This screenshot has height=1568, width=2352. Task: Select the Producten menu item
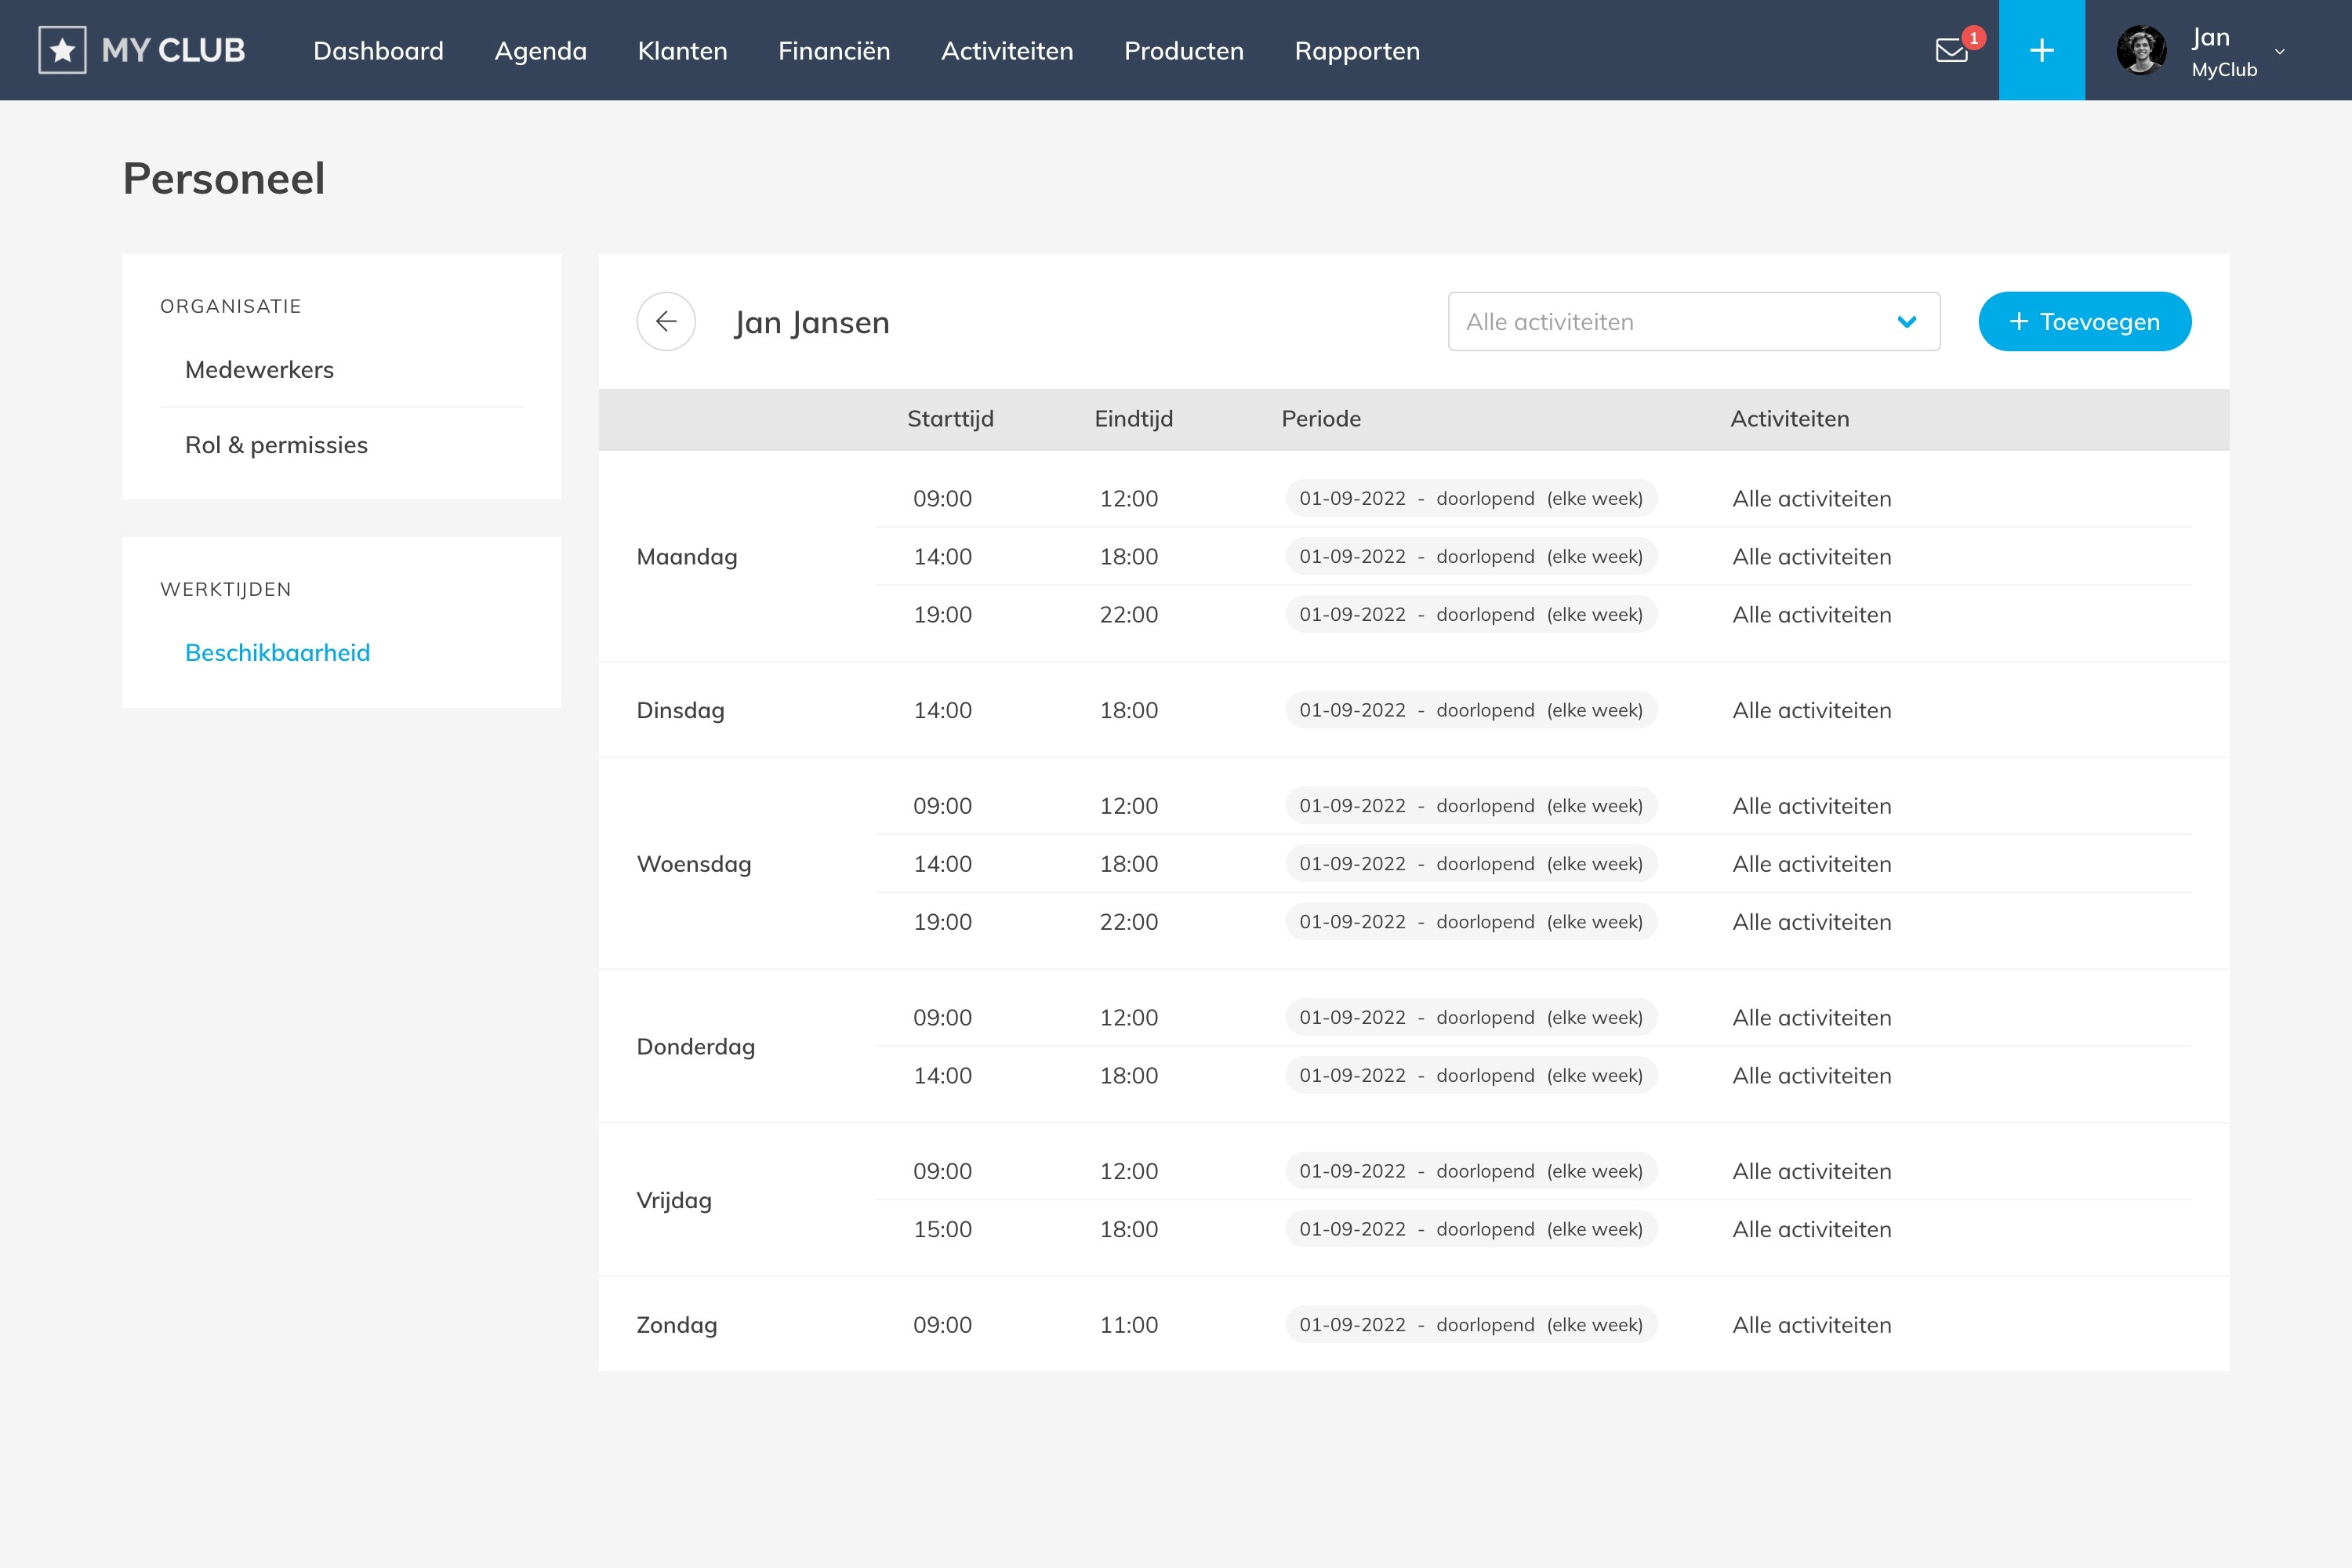[x=1183, y=51]
